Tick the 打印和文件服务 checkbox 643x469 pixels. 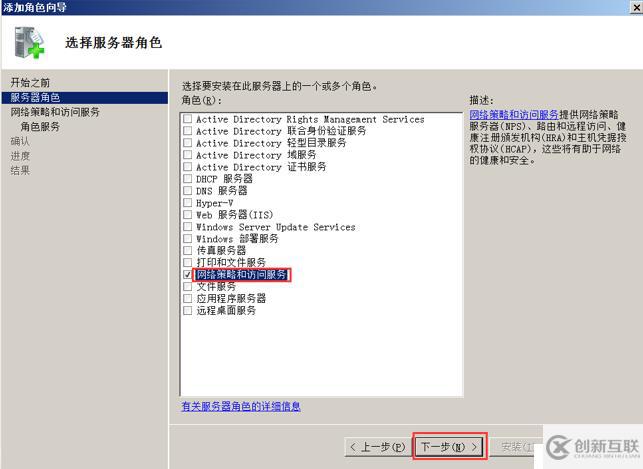click(187, 262)
